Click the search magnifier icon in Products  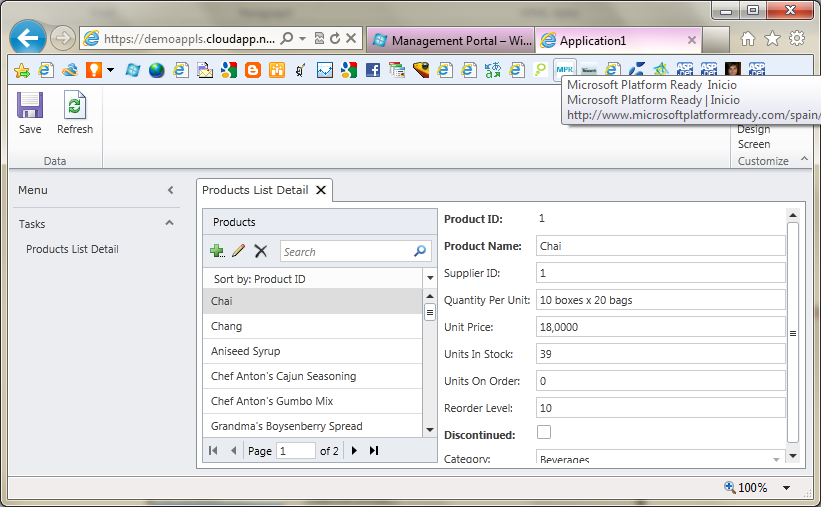click(x=420, y=252)
